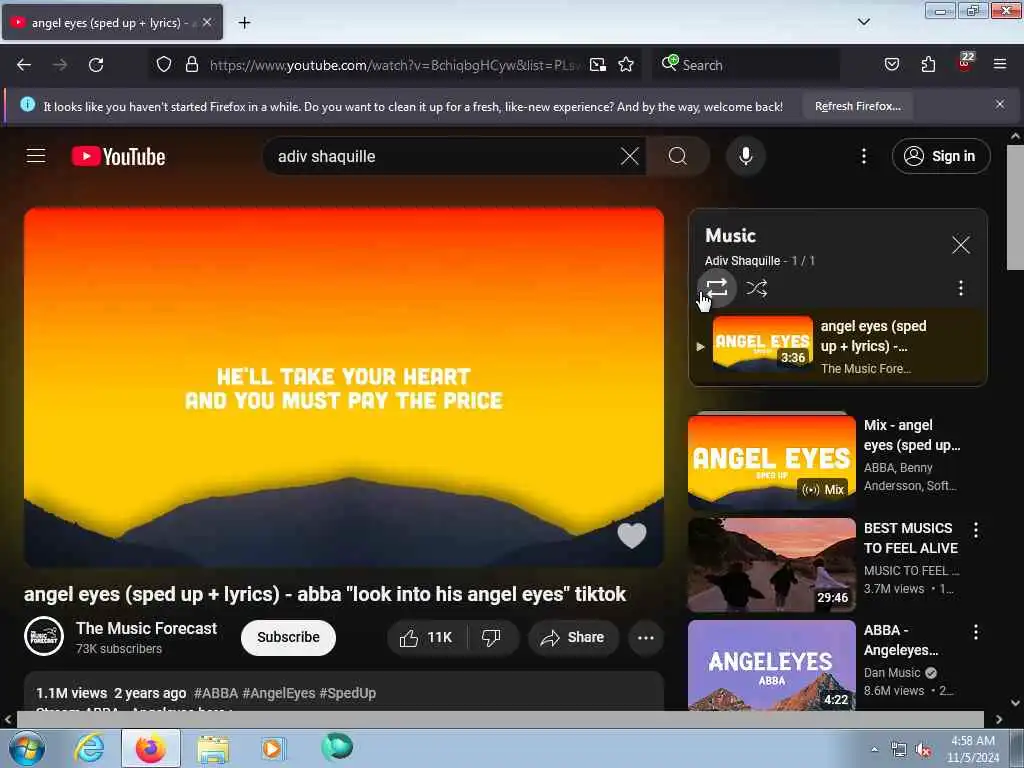The width and height of the screenshot is (1024, 768).
Task: Close the Music playlist panel
Action: coord(961,245)
